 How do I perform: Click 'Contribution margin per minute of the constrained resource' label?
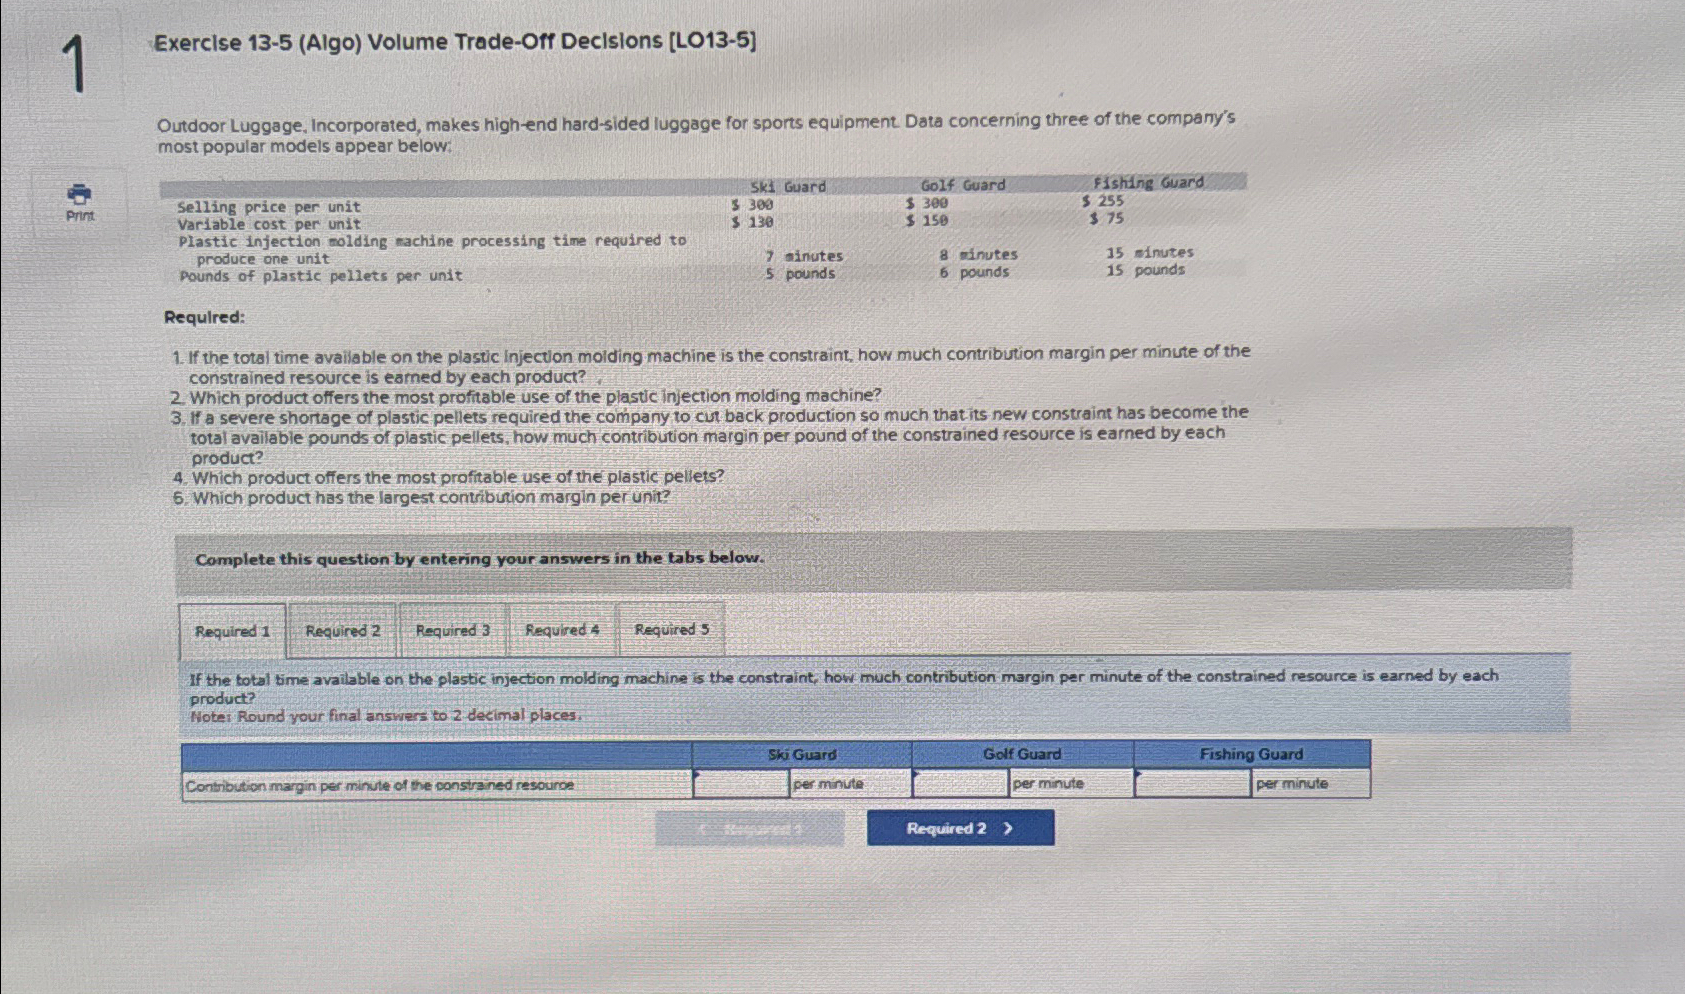point(380,785)
